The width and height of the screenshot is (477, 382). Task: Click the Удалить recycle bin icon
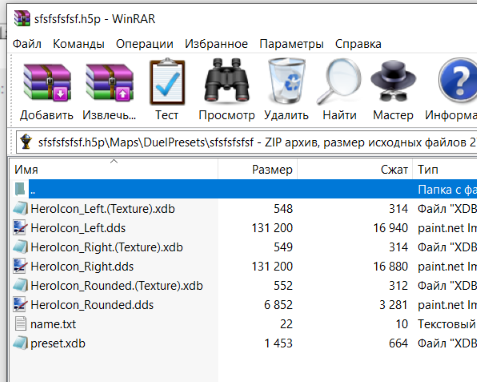[x=287, y=81]
